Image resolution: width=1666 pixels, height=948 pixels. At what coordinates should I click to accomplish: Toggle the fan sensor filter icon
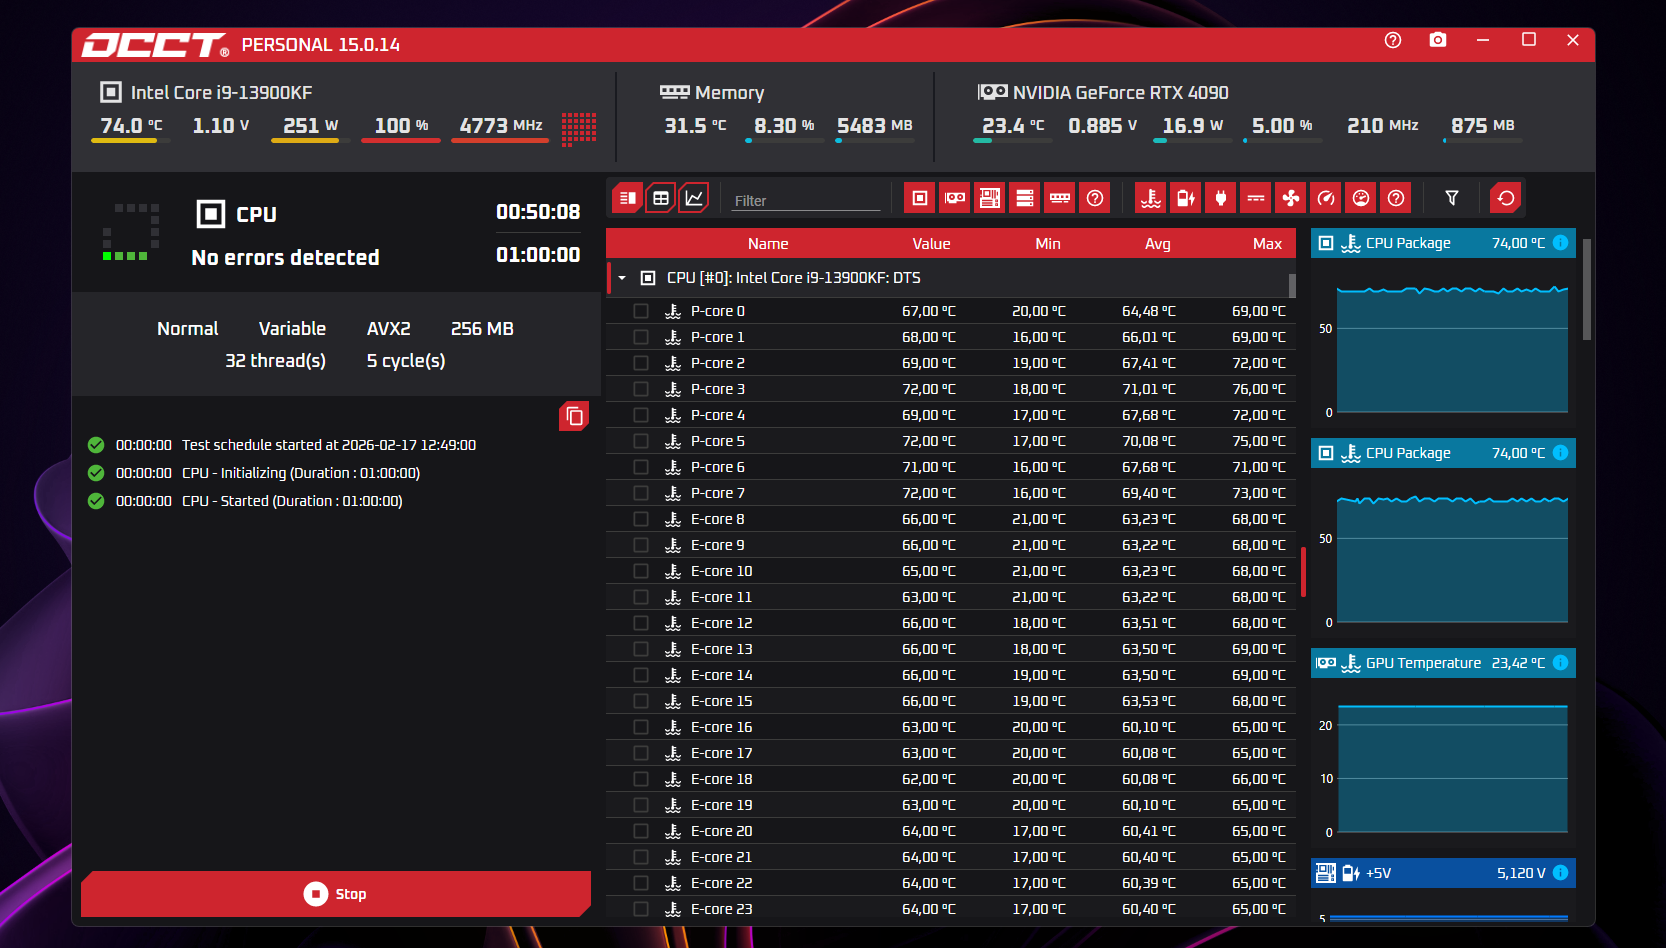click(1291, 198)
